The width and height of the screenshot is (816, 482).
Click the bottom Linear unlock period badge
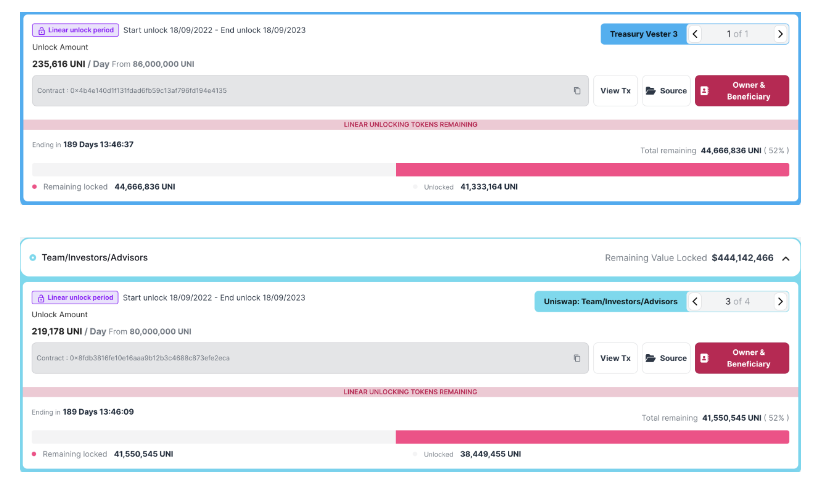[x=75, y=298]
